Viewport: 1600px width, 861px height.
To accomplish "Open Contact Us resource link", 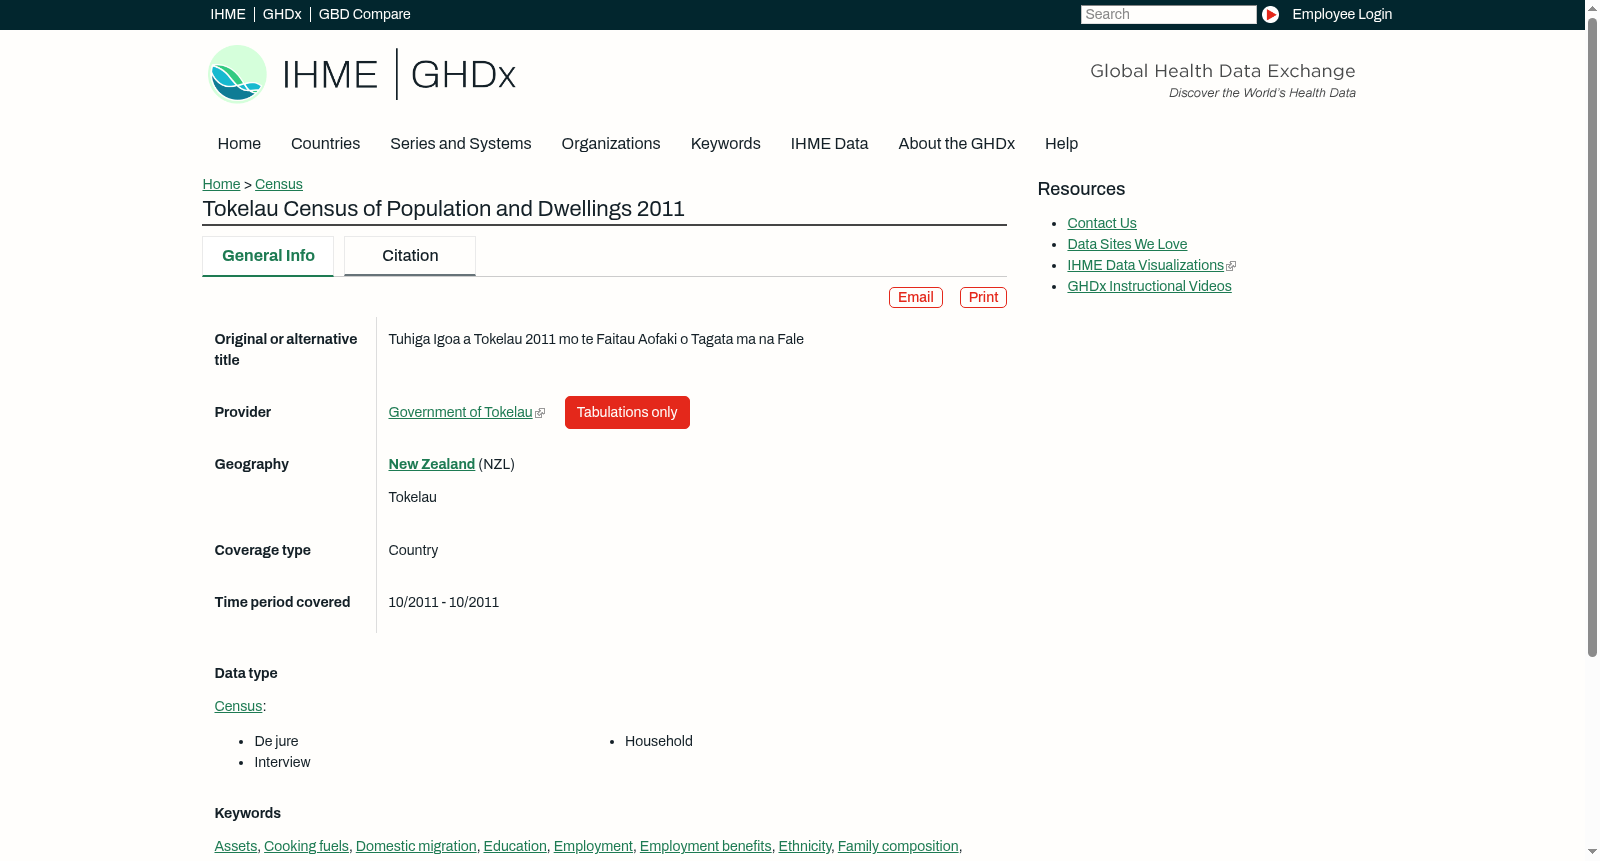I will pyautogui.click(x=1102, y=223).
